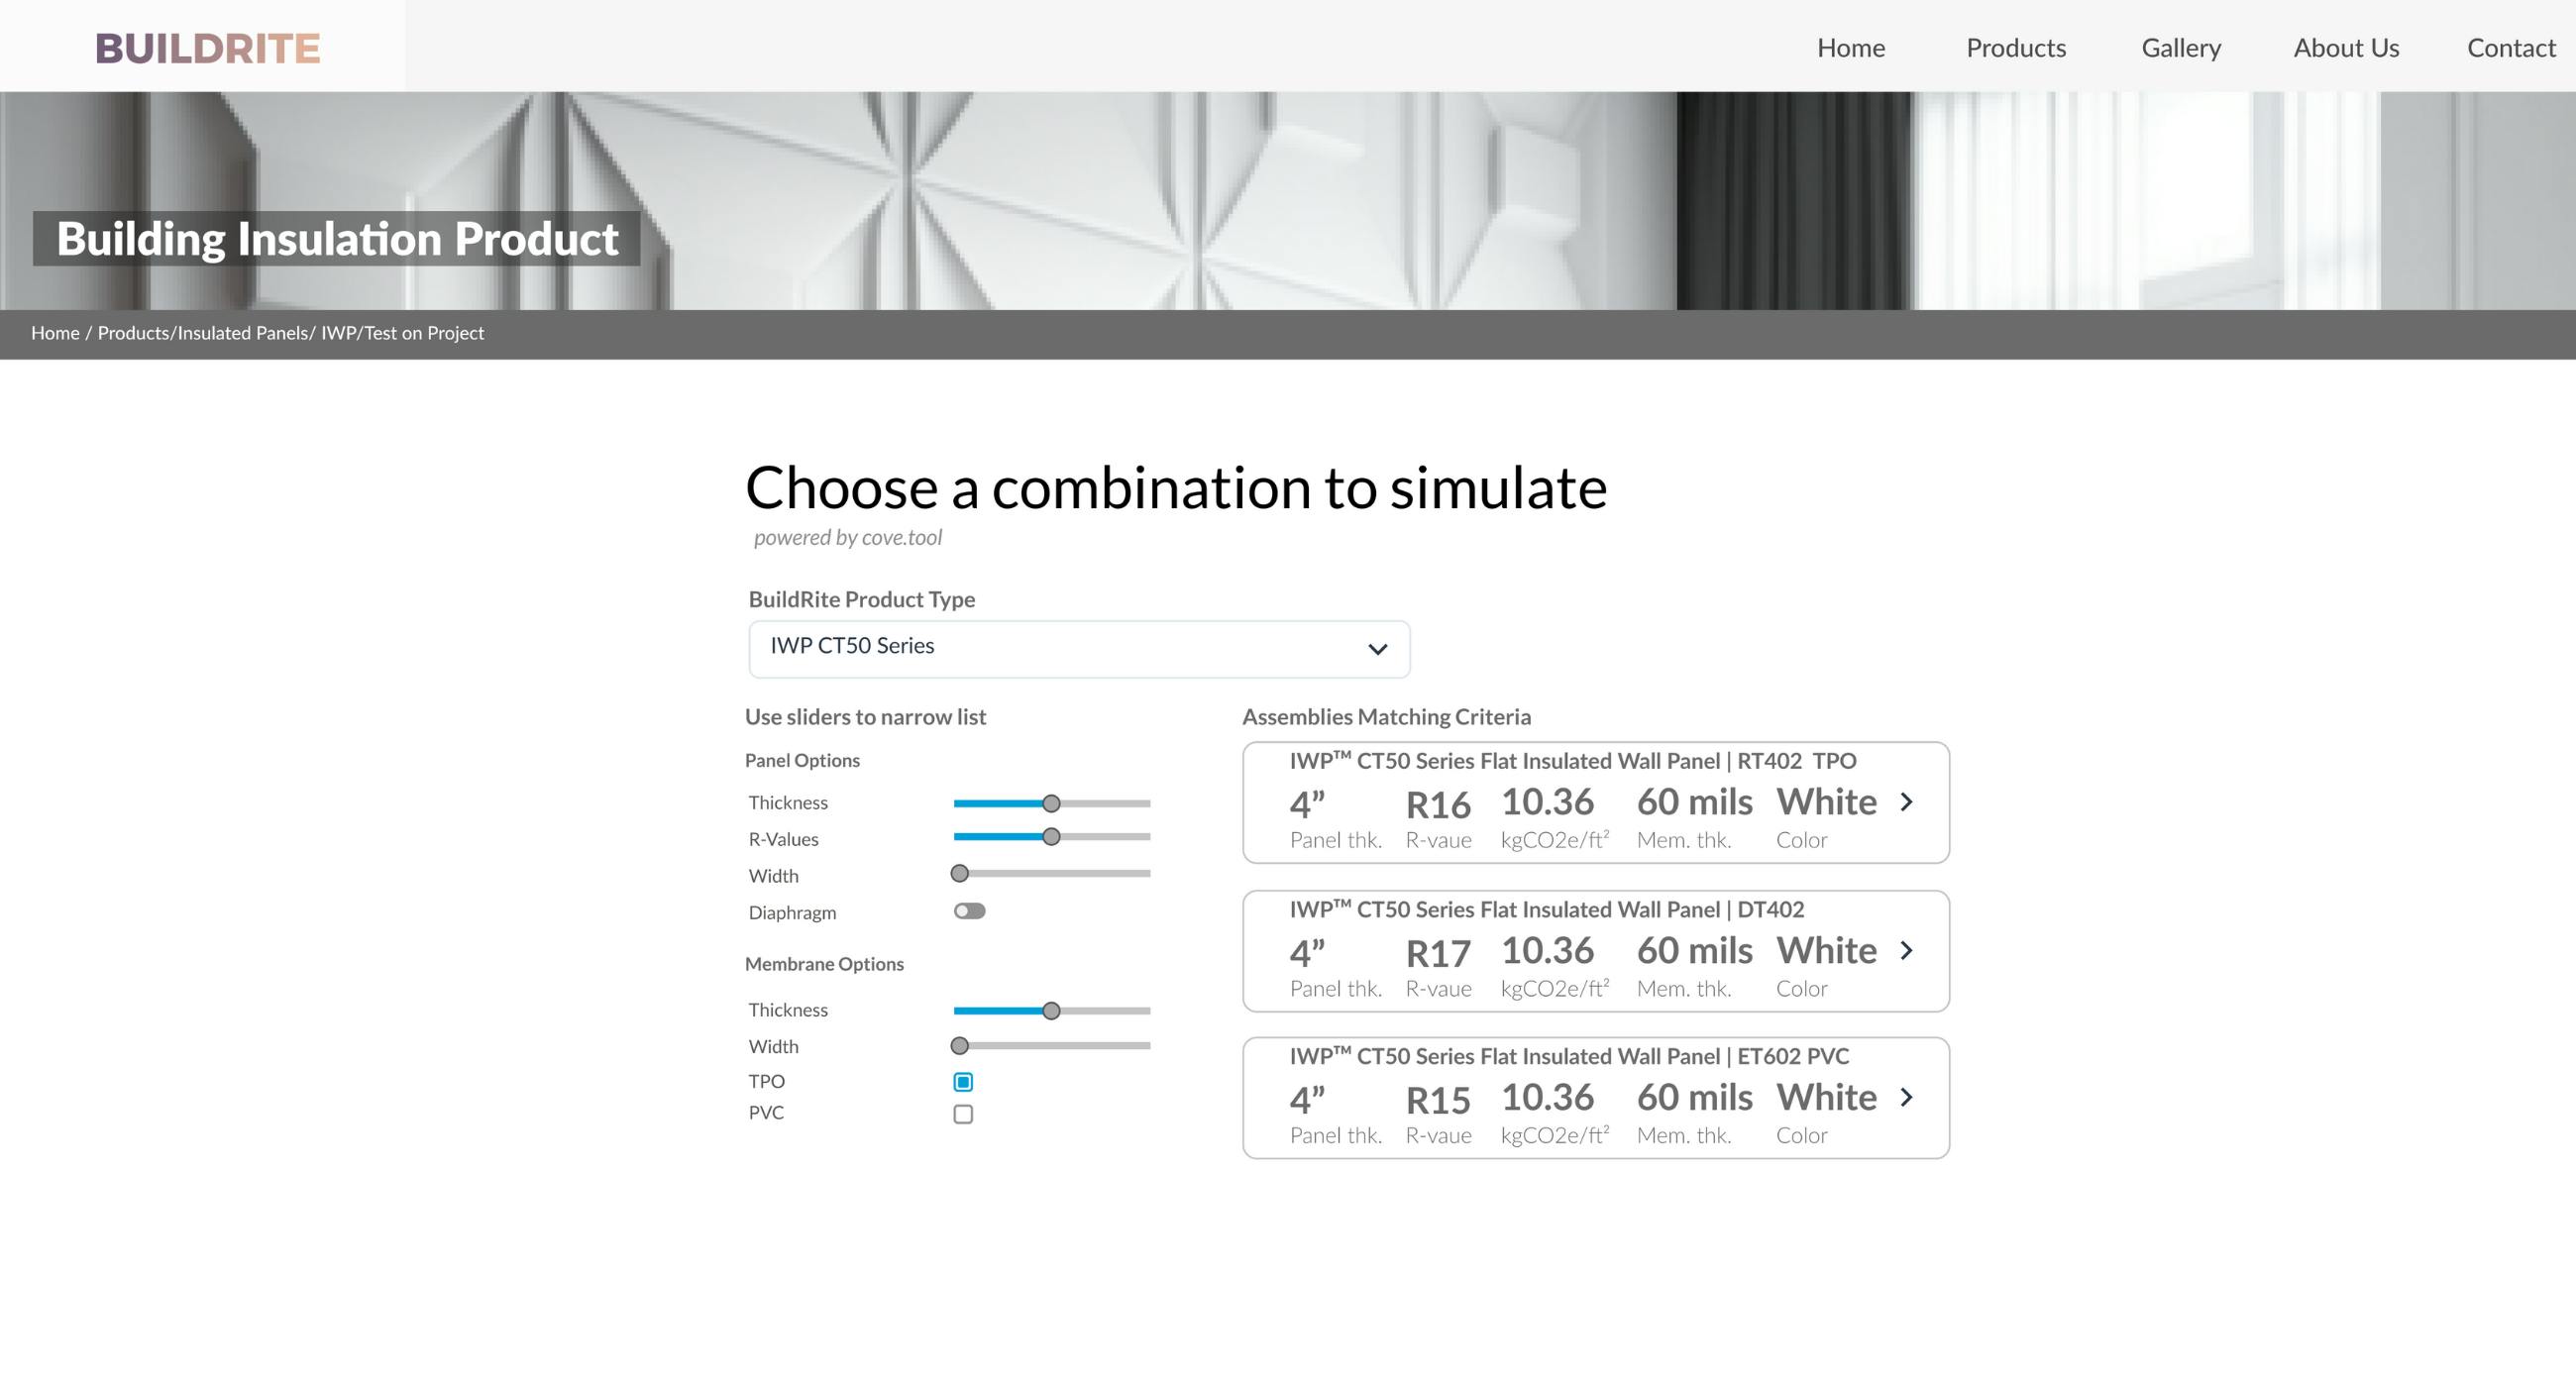The image size is (2576, 1387).
Task: Click the BUILDRITE logo
Action: [x=207, y=48]
